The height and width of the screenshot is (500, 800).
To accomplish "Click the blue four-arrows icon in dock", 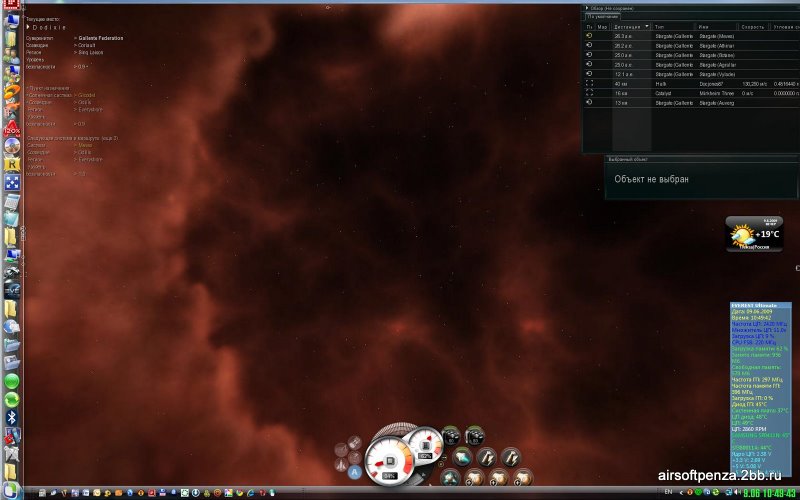I will click(x=12, y=182).
